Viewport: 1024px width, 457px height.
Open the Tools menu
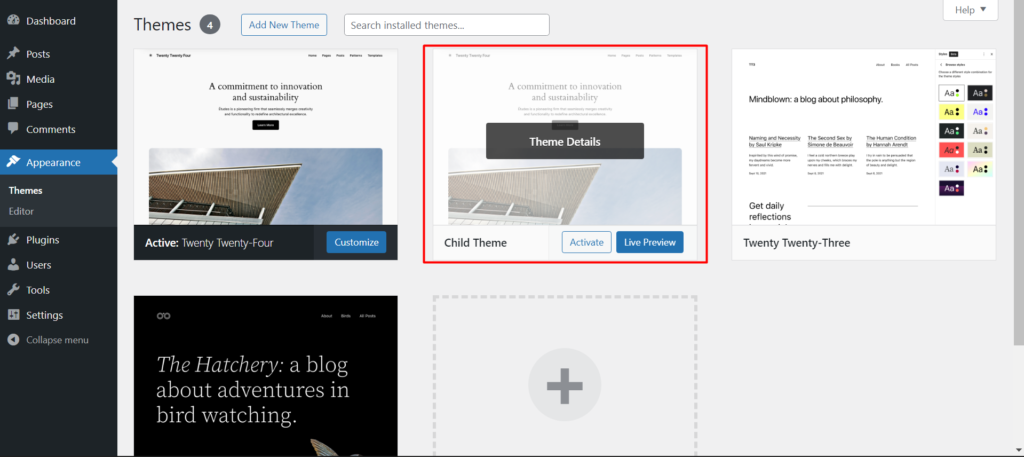pyautogui.click(x=58, y=290)
